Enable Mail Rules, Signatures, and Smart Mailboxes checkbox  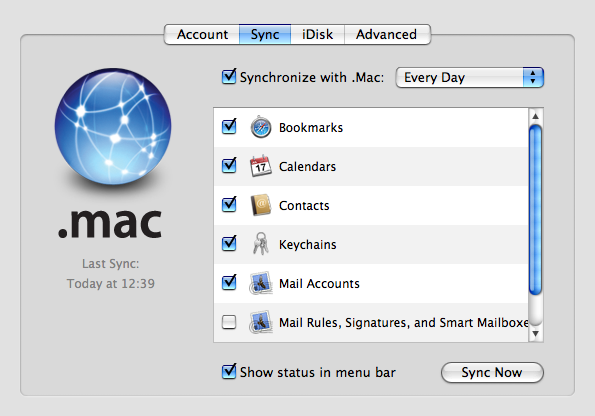pyautogui.click(x=229, y=322)
